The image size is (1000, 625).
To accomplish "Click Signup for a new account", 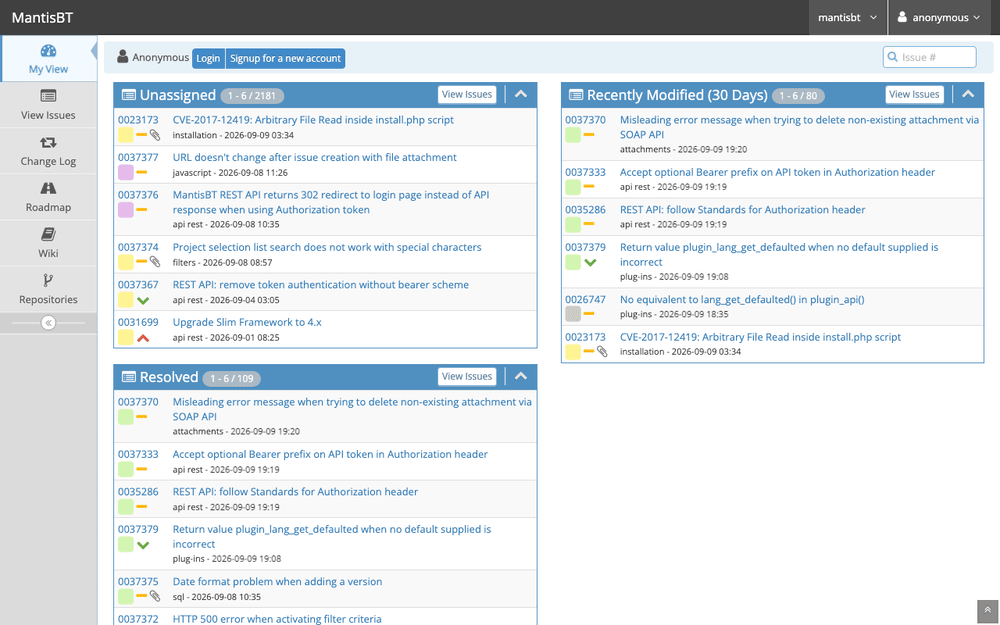I will point(285,58).
